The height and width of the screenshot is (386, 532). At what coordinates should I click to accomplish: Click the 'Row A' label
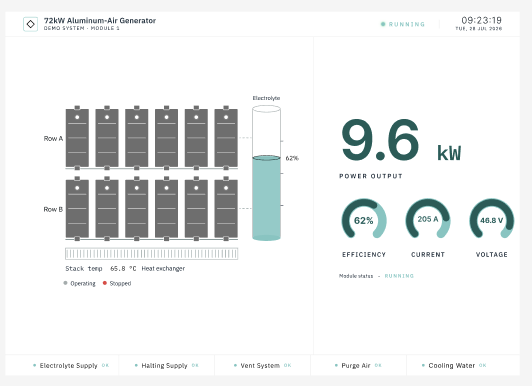[x=53, y=138]
